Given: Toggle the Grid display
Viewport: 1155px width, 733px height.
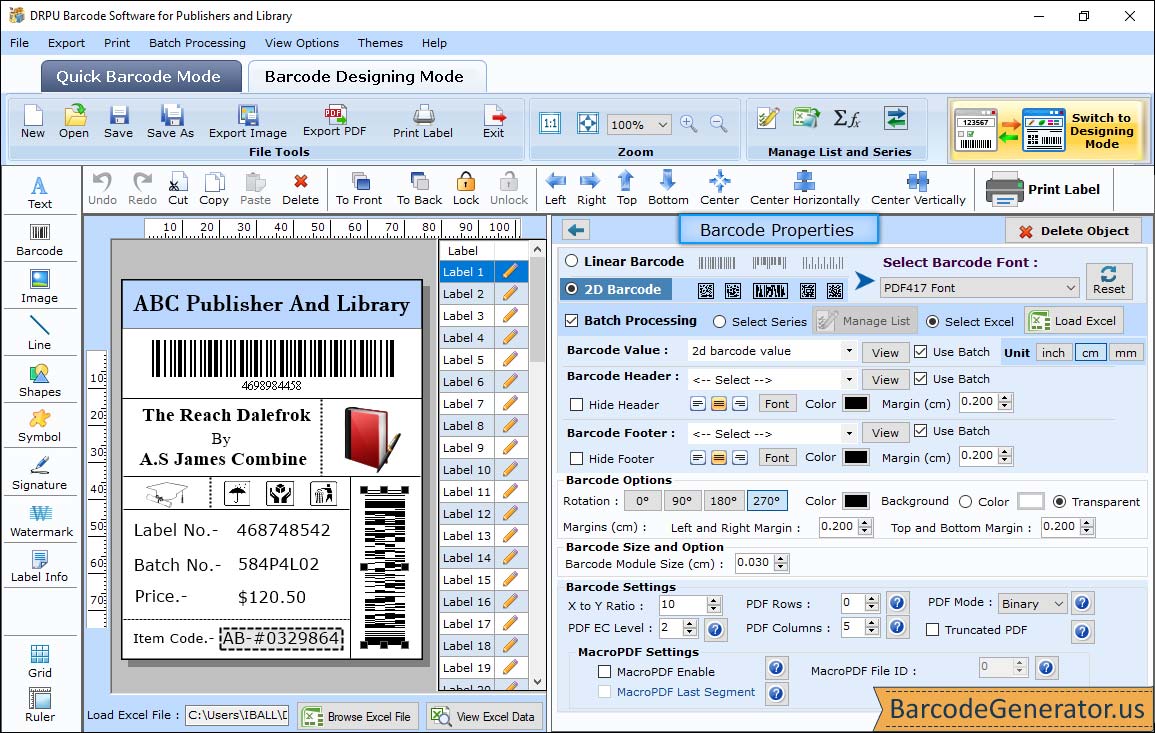Looking at the screenshot, I should 40,661.
